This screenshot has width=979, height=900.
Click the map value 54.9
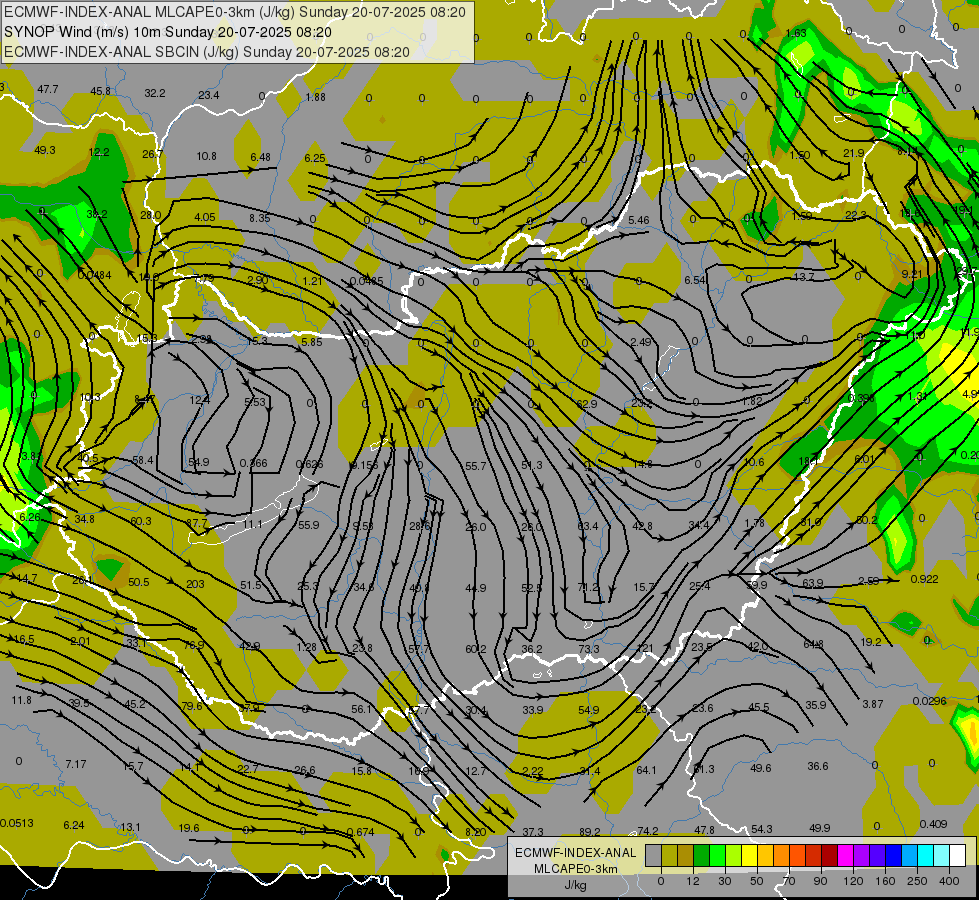pyautogui.click(x=199, y=462)
